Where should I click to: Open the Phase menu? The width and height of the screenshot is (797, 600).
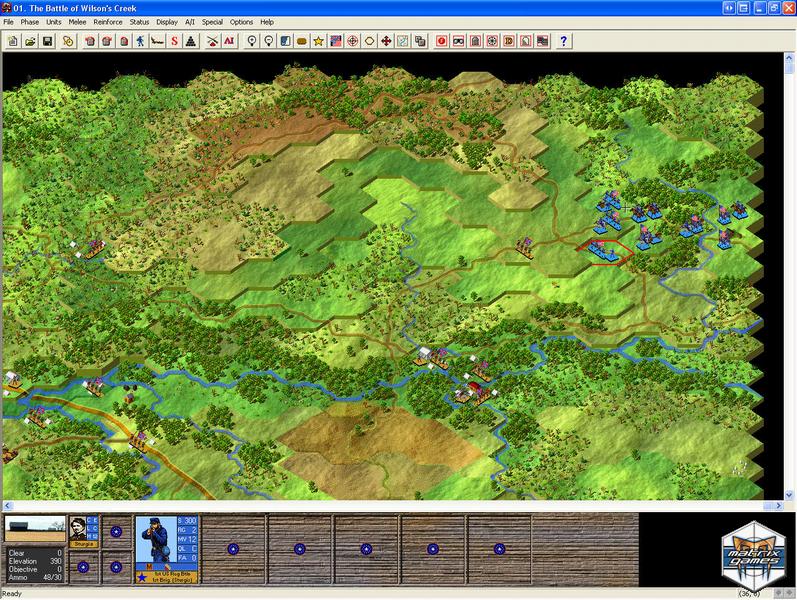(30, 21)
